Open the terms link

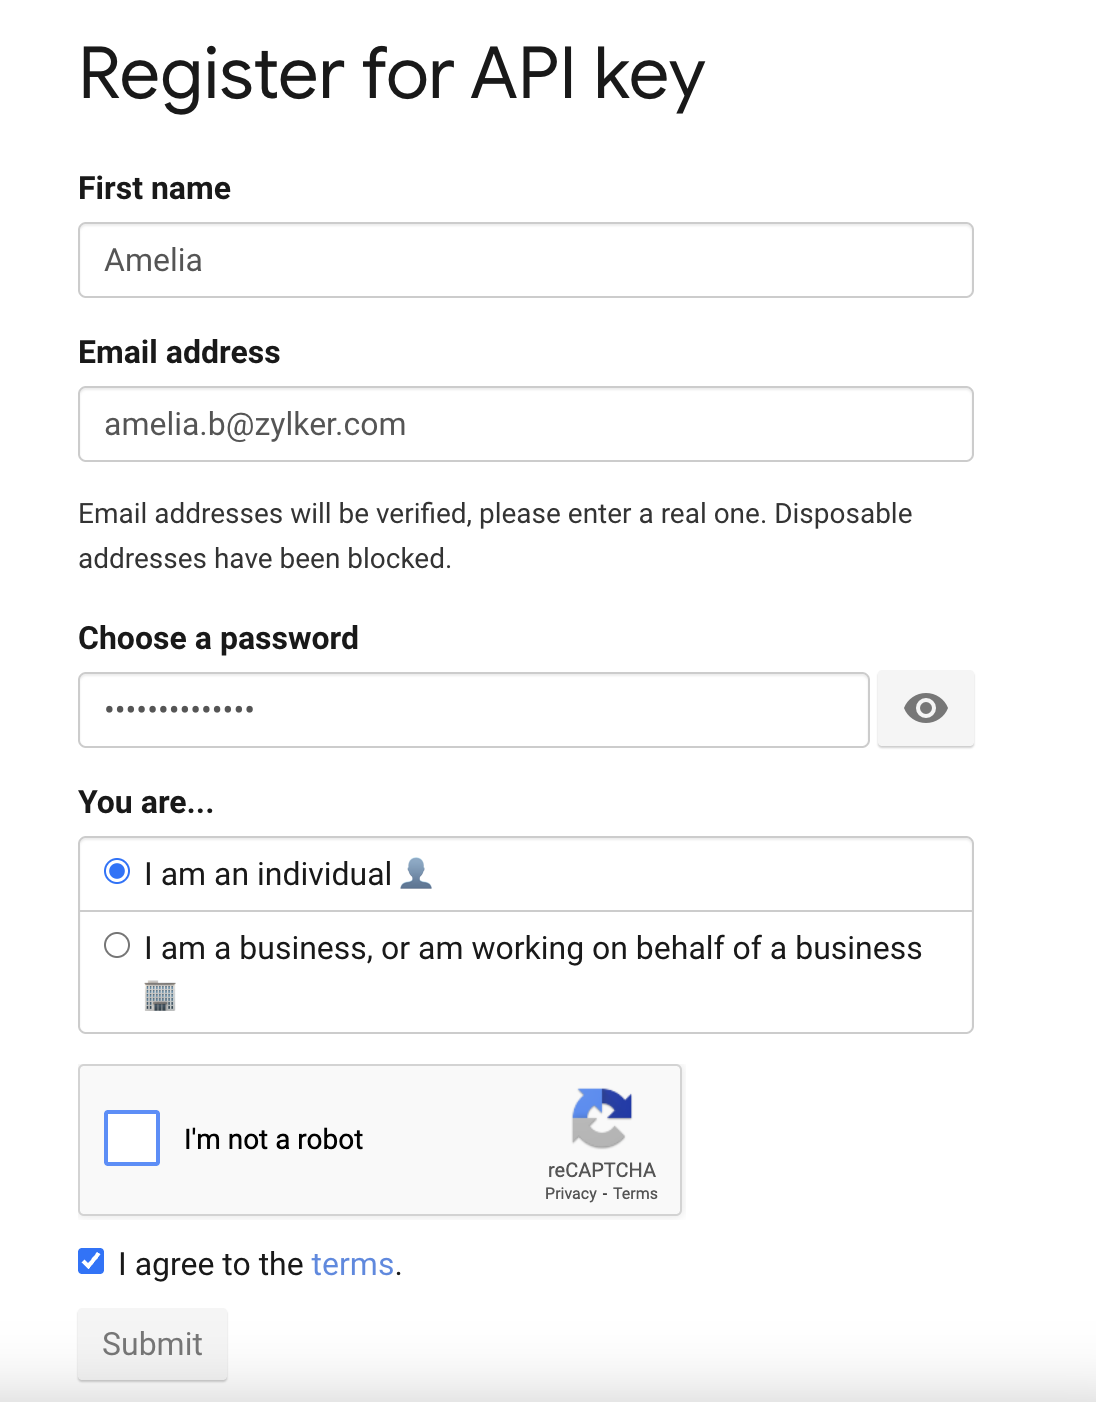352,1264
